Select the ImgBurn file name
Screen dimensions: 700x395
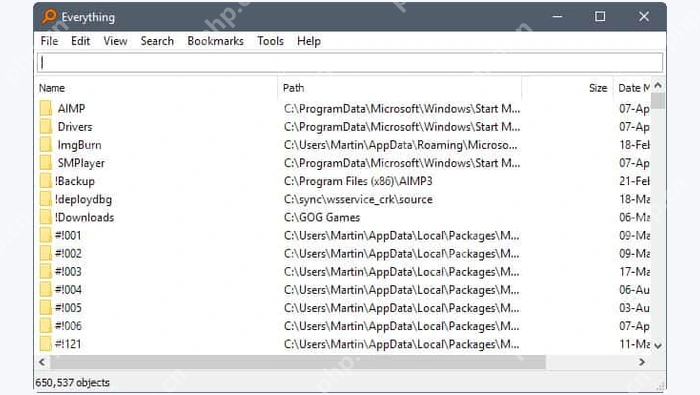pos(79,145)
